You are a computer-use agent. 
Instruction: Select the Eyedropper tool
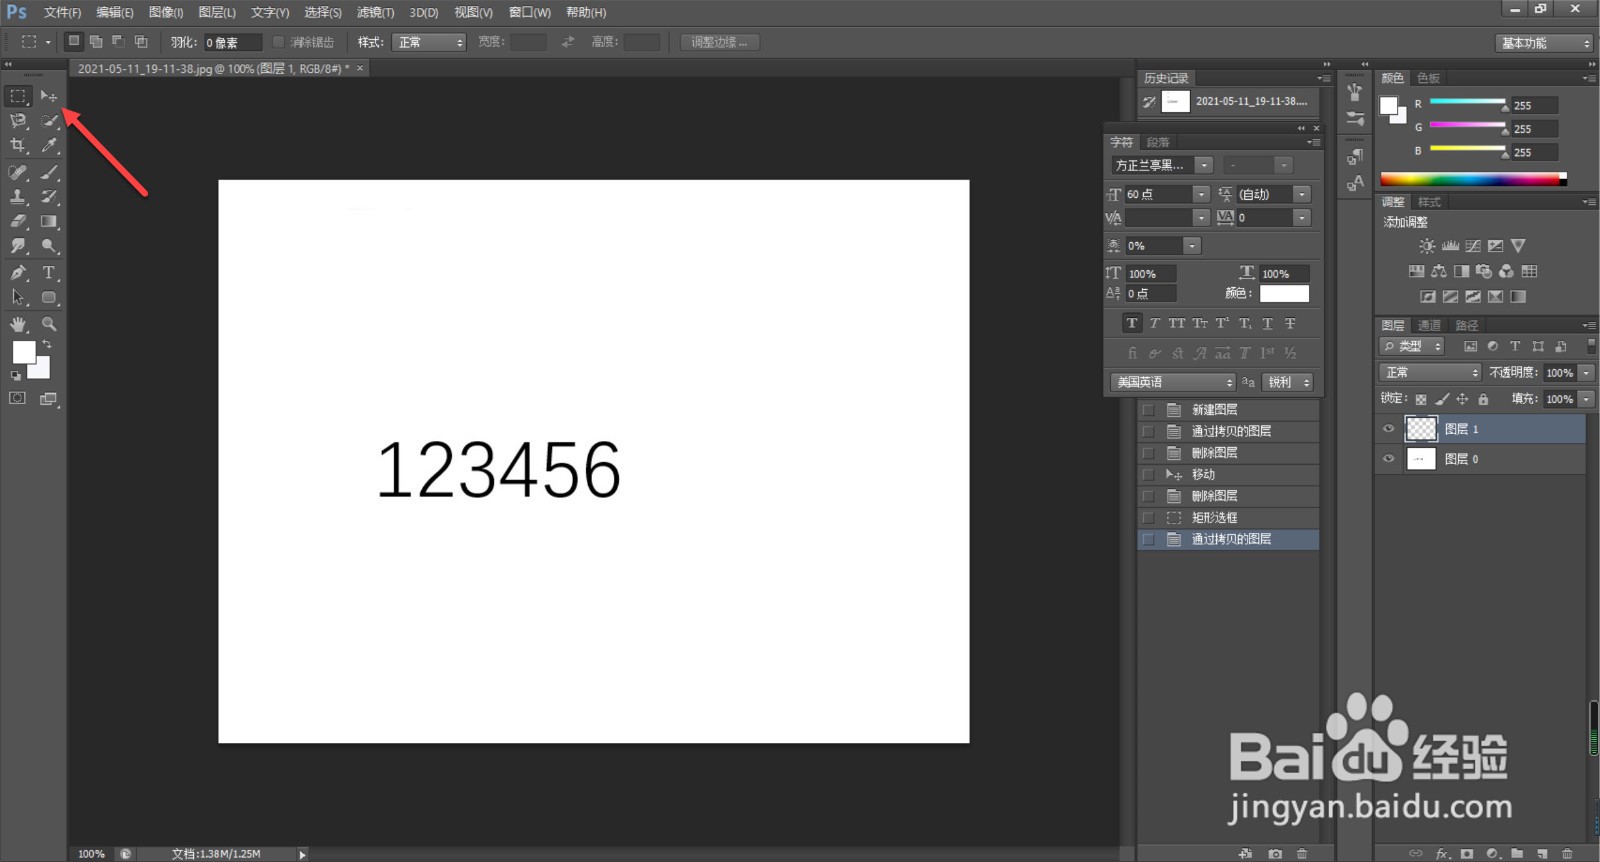[49, 146]
